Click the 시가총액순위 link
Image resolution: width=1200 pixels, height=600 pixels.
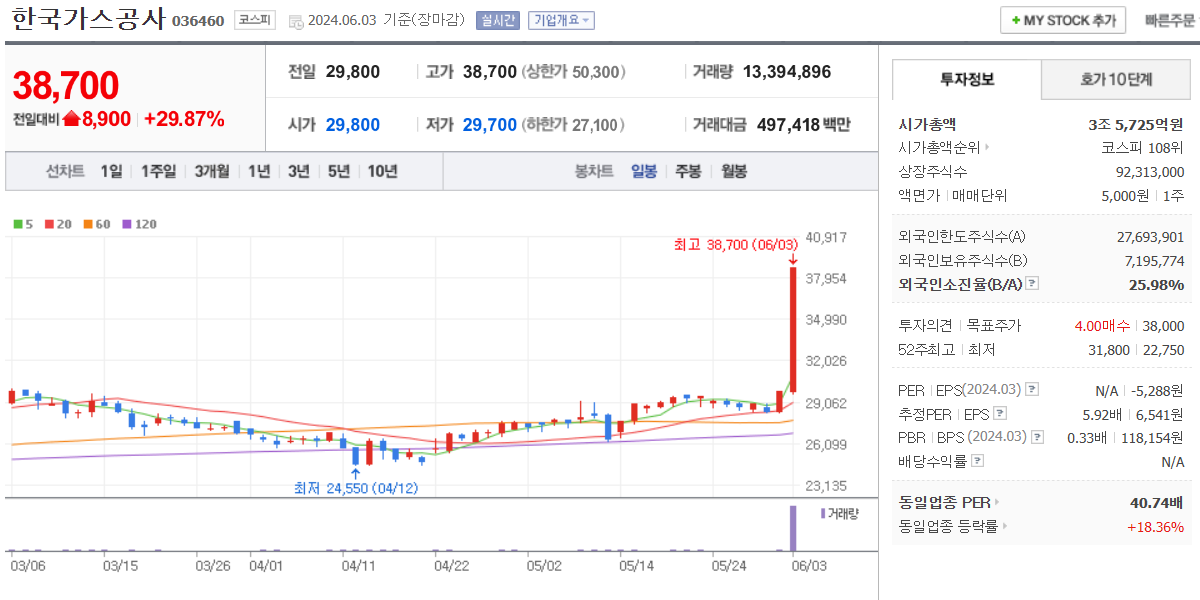(x=940, y=148)
